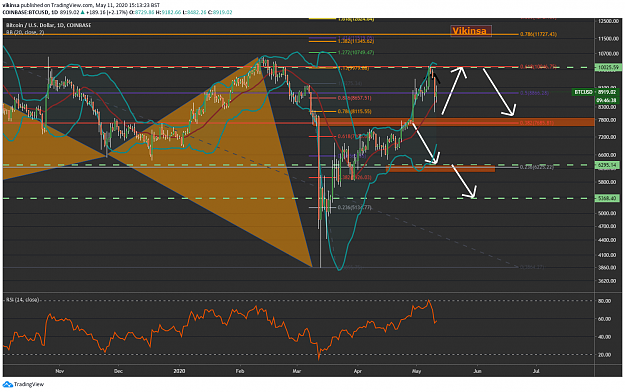Viewport: 625px width, 392px height.
Task: Click the BTCUSD green price tag
Action: click(583, 92)
